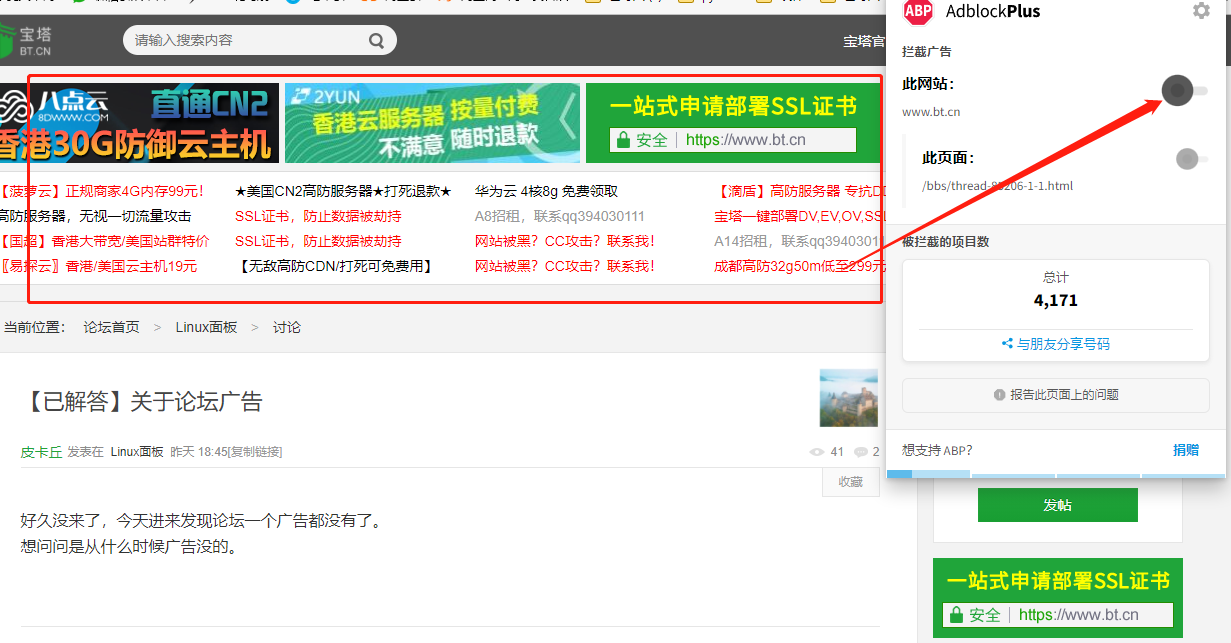Open the top 一站式申请部署SSL证书 banner
Image resolution: width=1231 pixels, height=643 pixels.
tap(733, 123)
